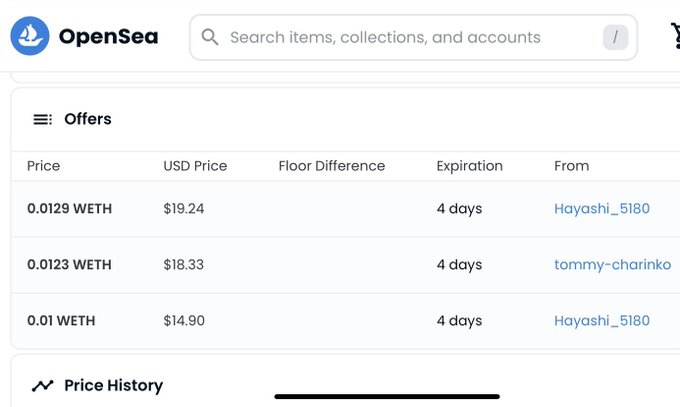680x407 pixels.
Task: Click the Expiration column header
Action: (x=469, y=166)
